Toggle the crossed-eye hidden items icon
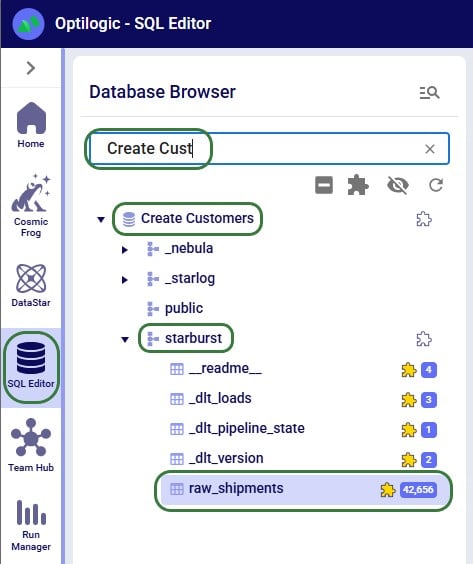473x564 pixels. [397, 185]
